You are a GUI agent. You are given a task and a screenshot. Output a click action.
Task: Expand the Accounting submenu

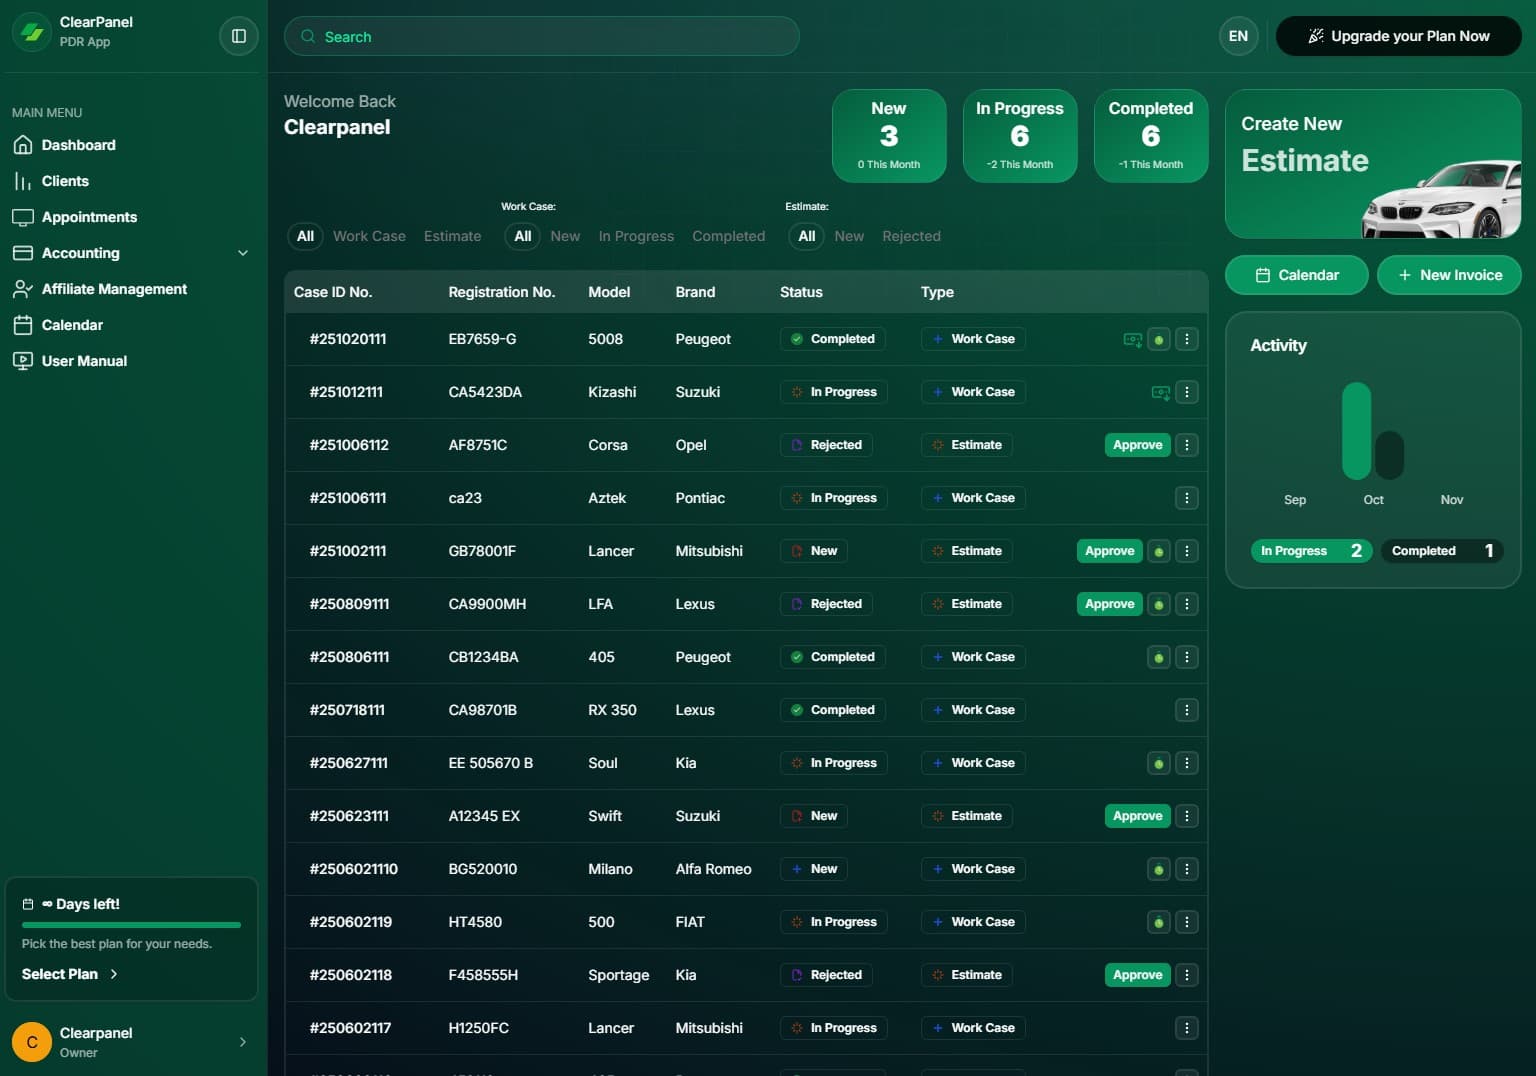coord(242,253)
